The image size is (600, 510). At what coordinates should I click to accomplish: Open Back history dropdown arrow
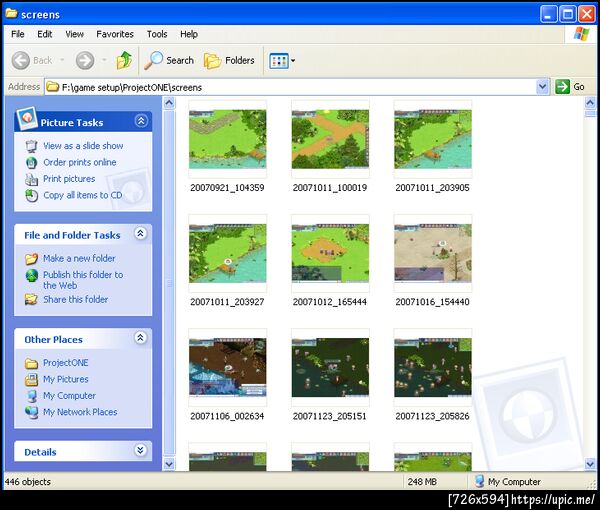[62, 60]
